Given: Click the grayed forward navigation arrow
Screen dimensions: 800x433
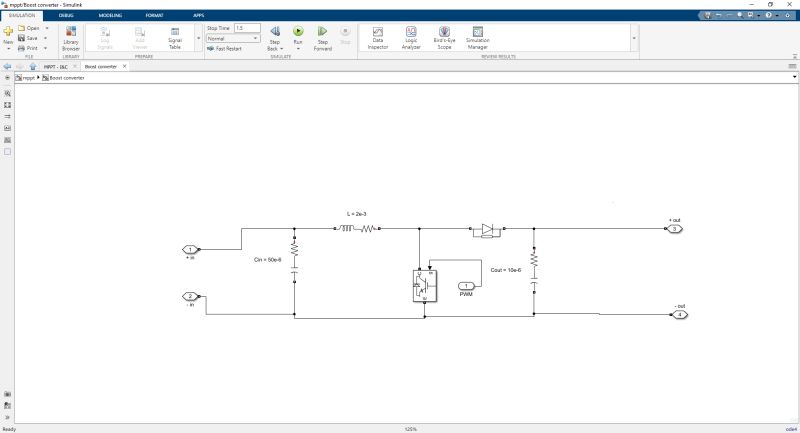Looking at the screenshot, I should click(x=20, y=66).
